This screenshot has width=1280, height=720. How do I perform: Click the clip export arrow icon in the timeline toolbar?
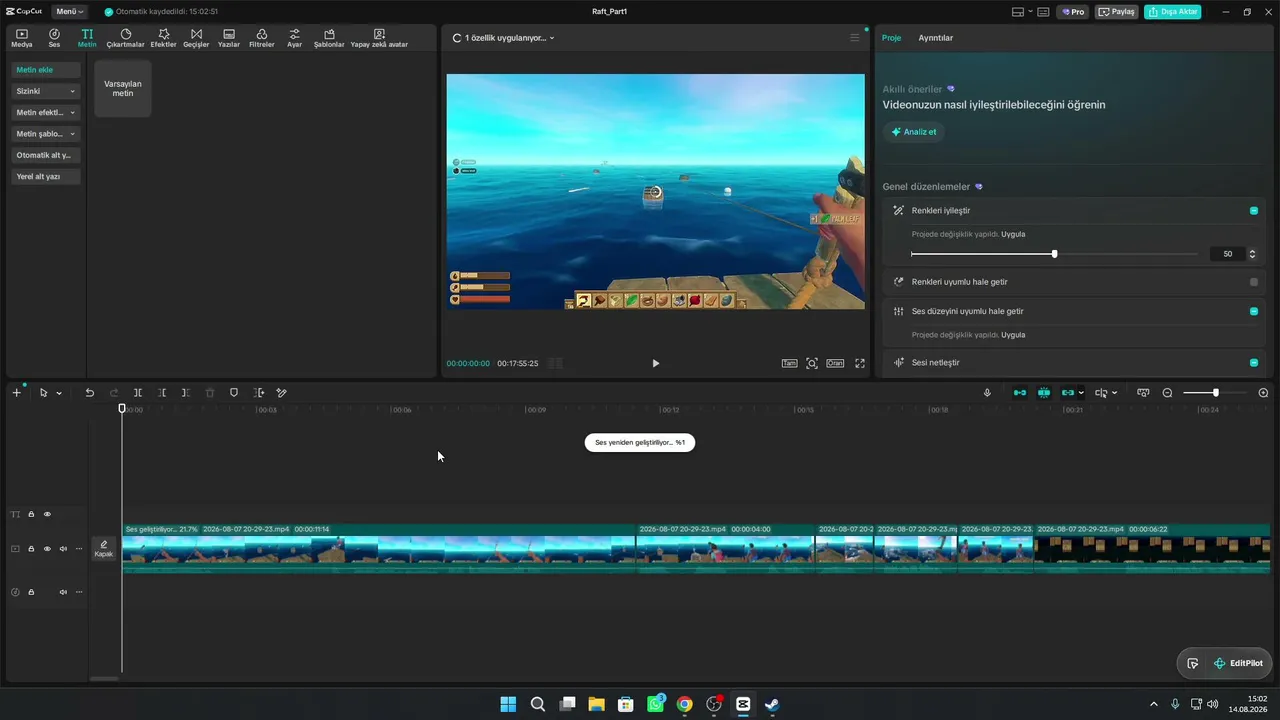(x=259, y=393)
